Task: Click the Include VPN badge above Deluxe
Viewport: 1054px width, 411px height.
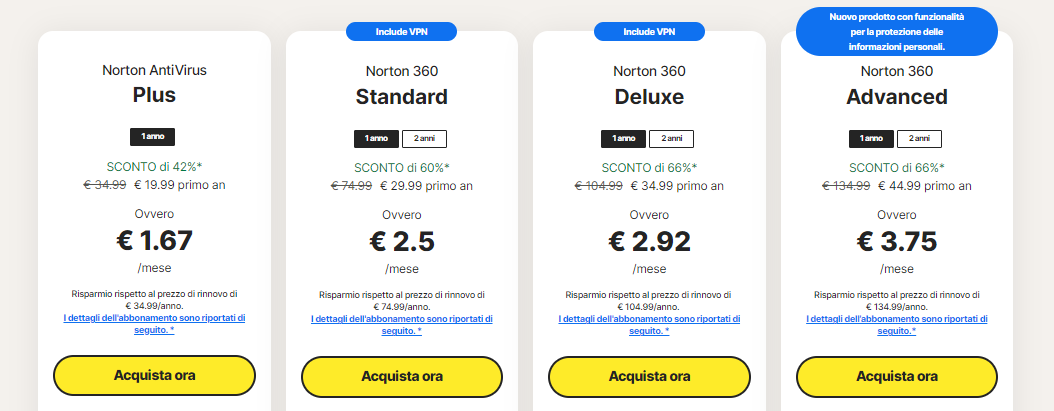Action: 649,32
